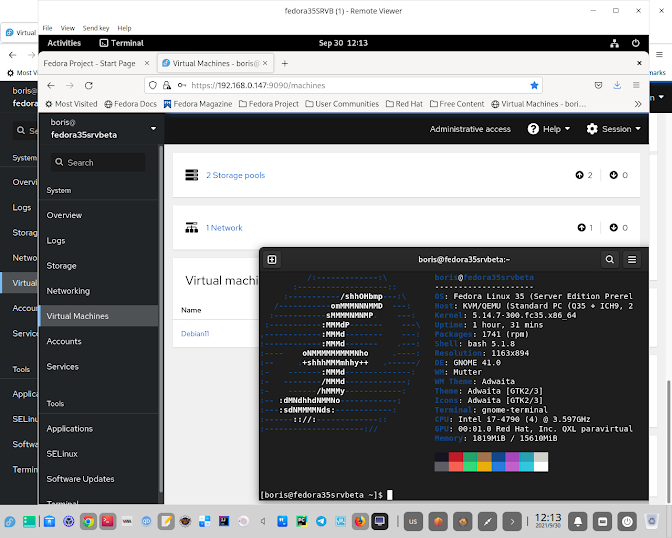The width and height of the screenshot is (672, 538).
Task: Open the 2 Storage pools link
Action: [x=236, y=175]
